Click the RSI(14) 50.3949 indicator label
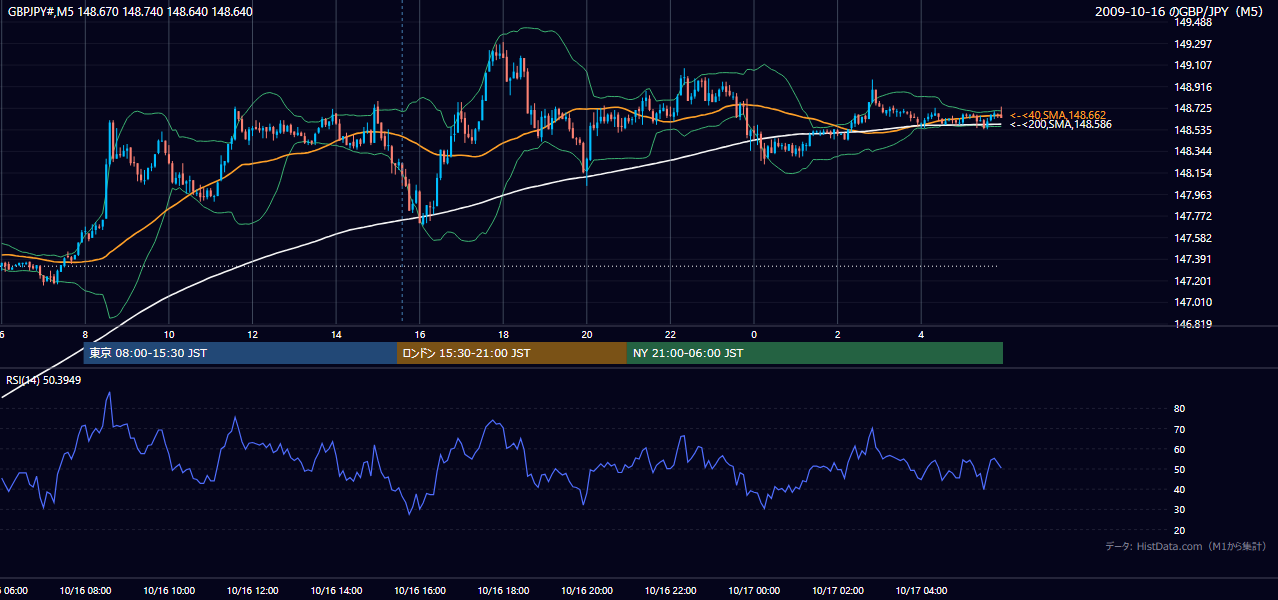 (44, 380)
